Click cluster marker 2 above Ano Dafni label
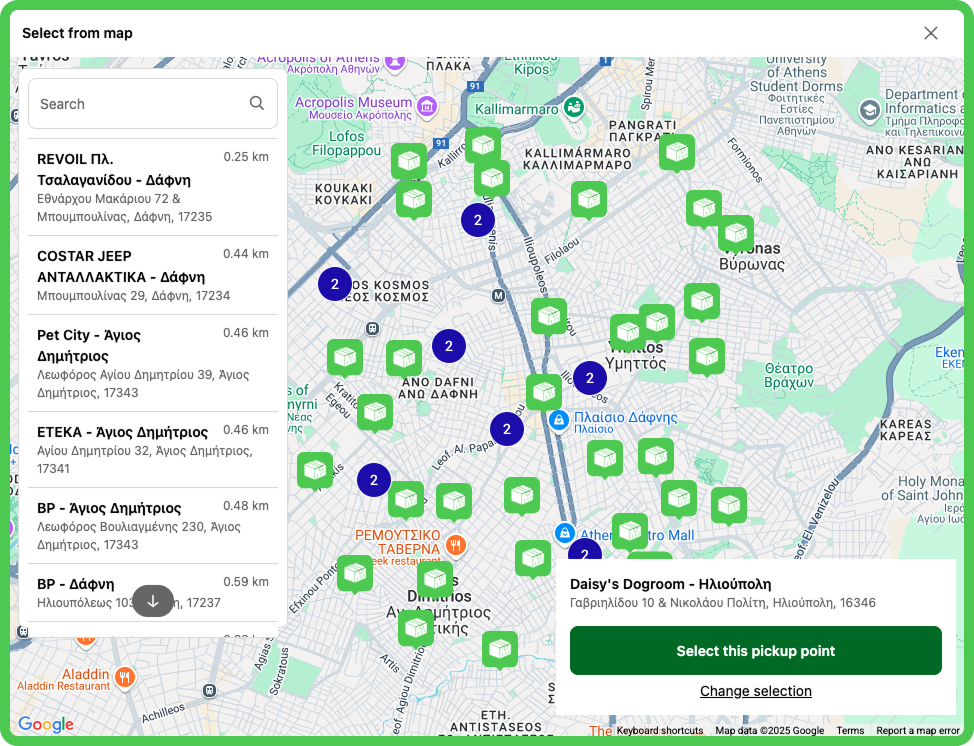974x746 pixels. pos(448,346)
